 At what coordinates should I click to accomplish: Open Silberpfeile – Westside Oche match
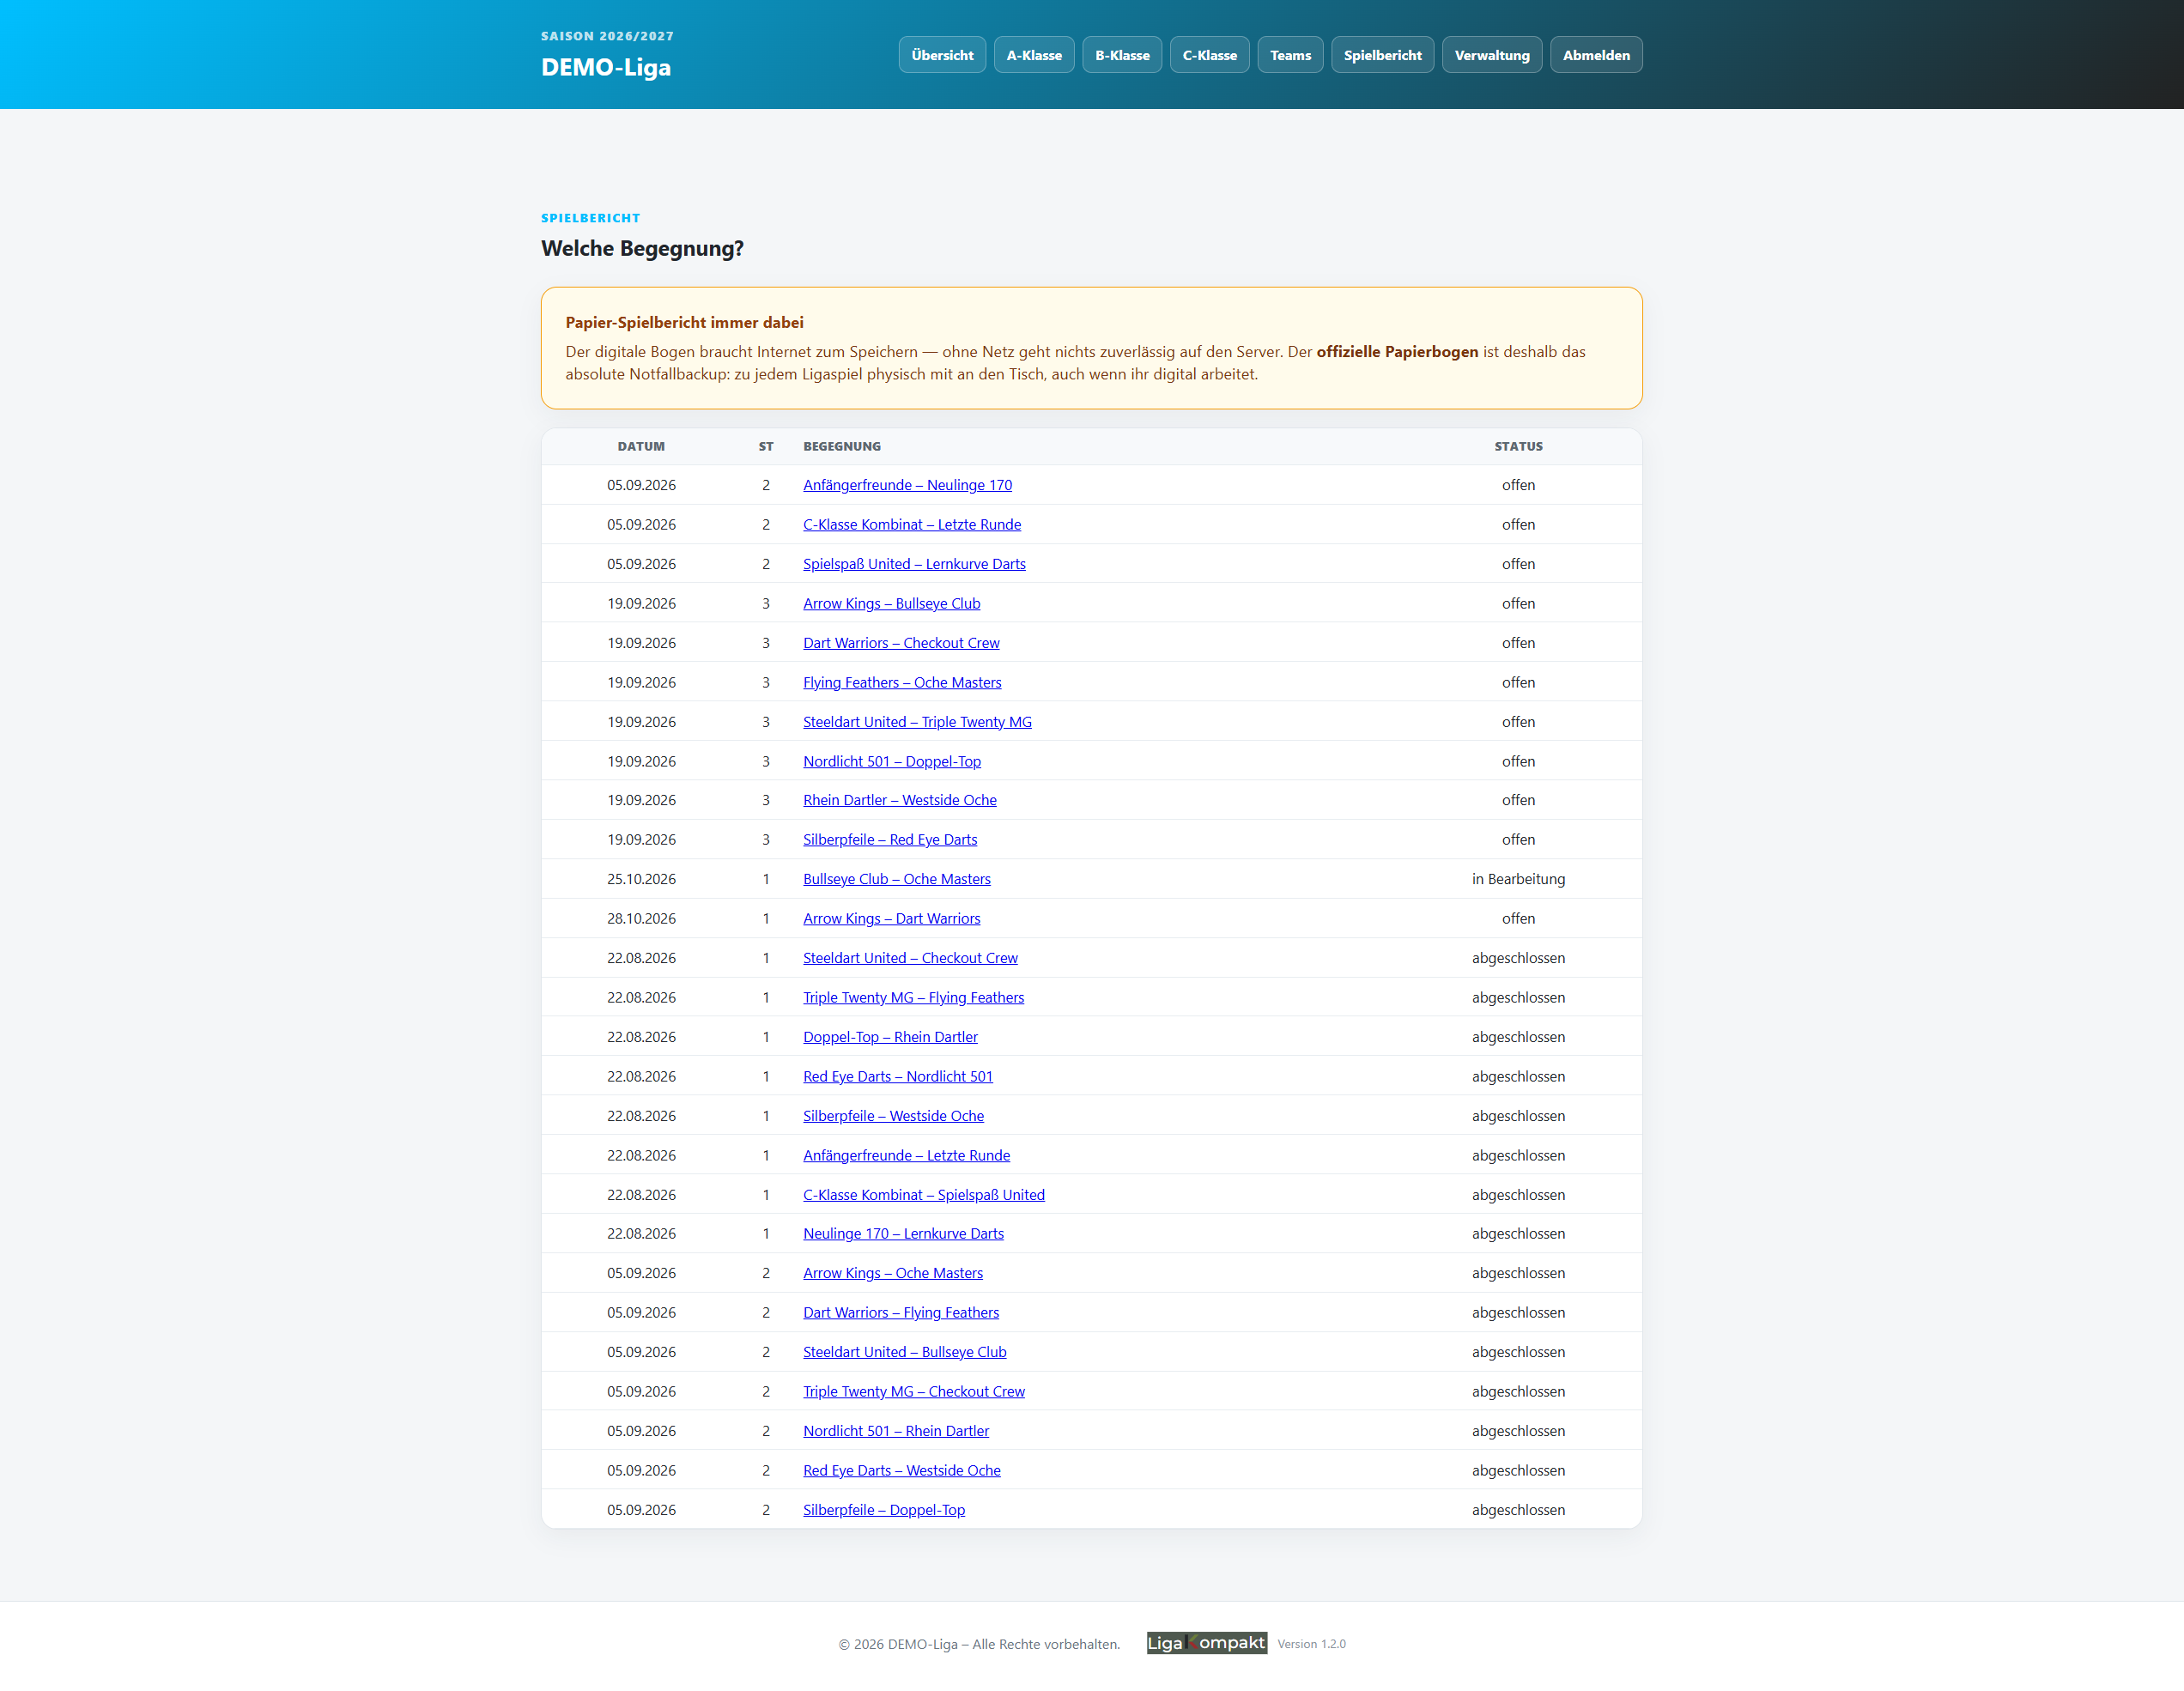893,1116
